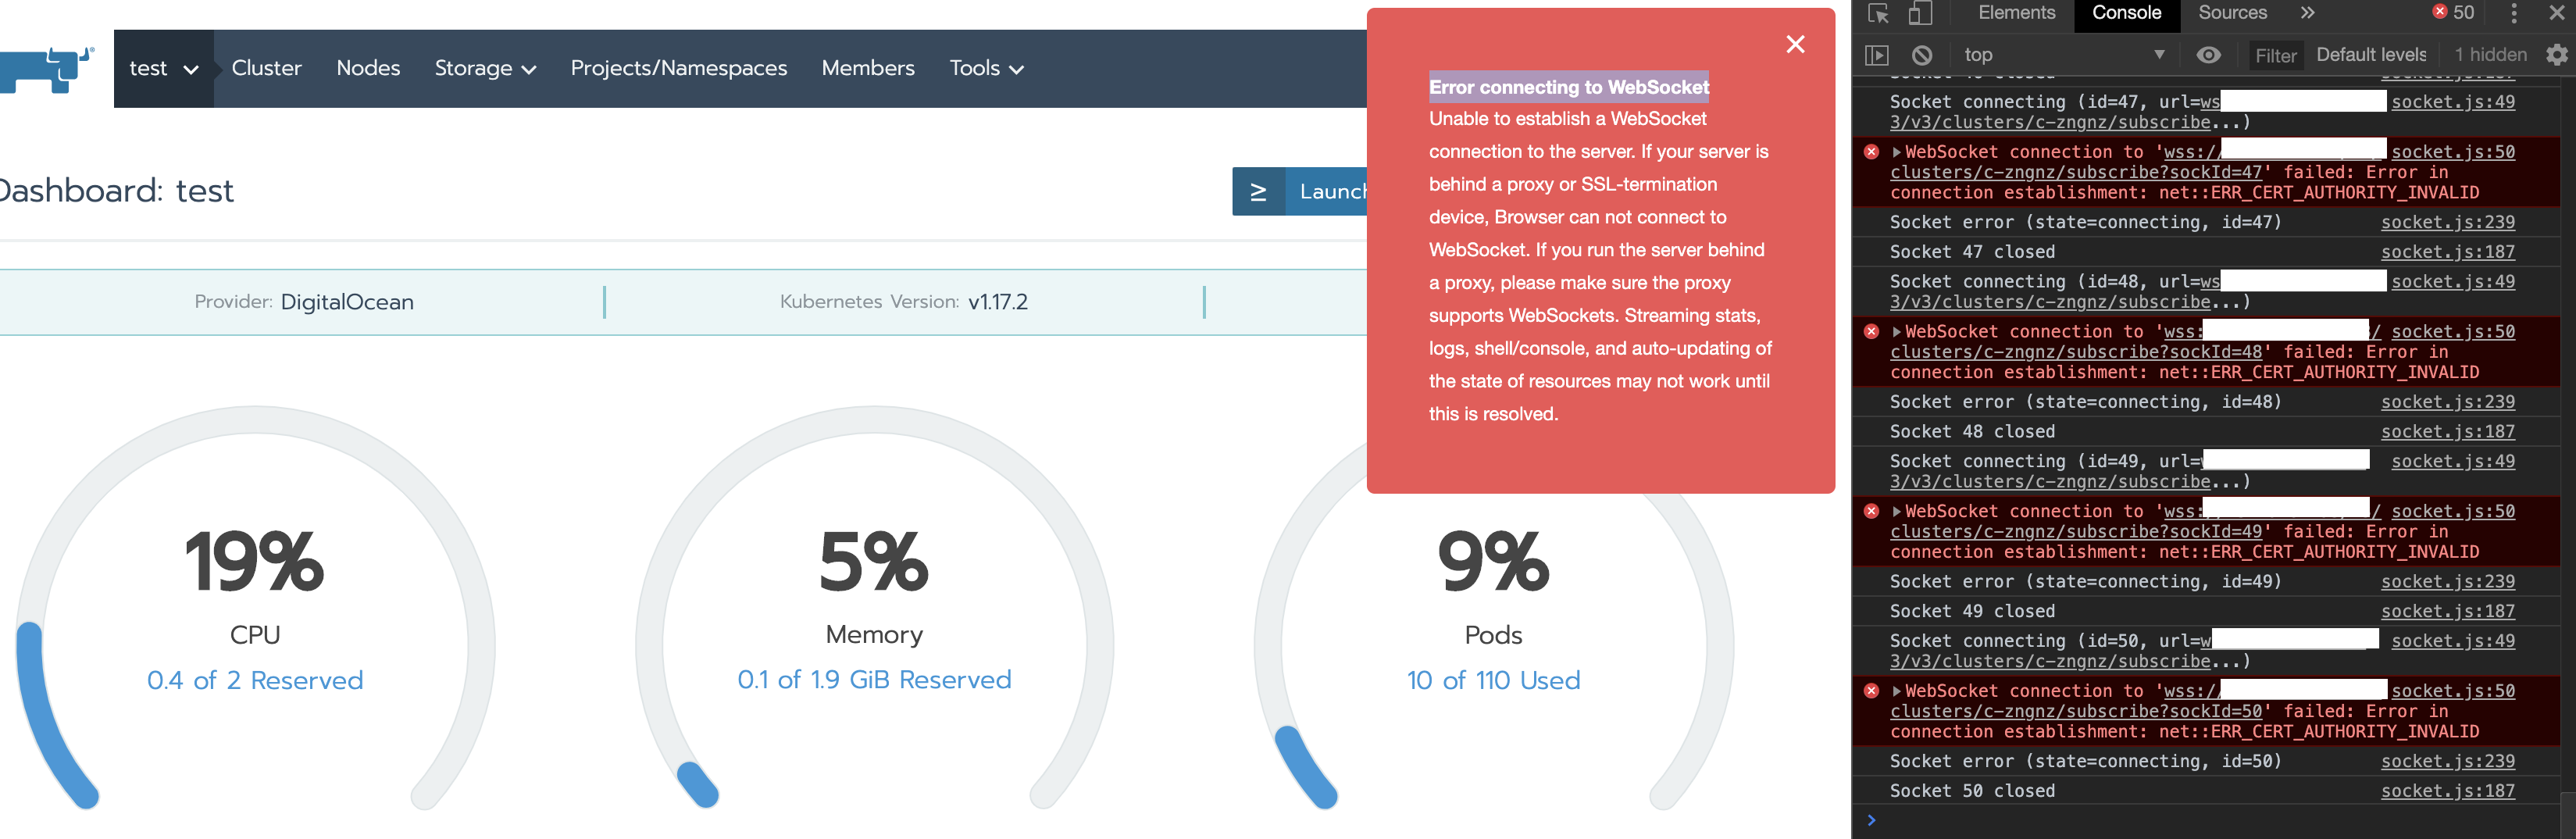Click the '10 of 110 Used' text

click(x=1493, y=680)
